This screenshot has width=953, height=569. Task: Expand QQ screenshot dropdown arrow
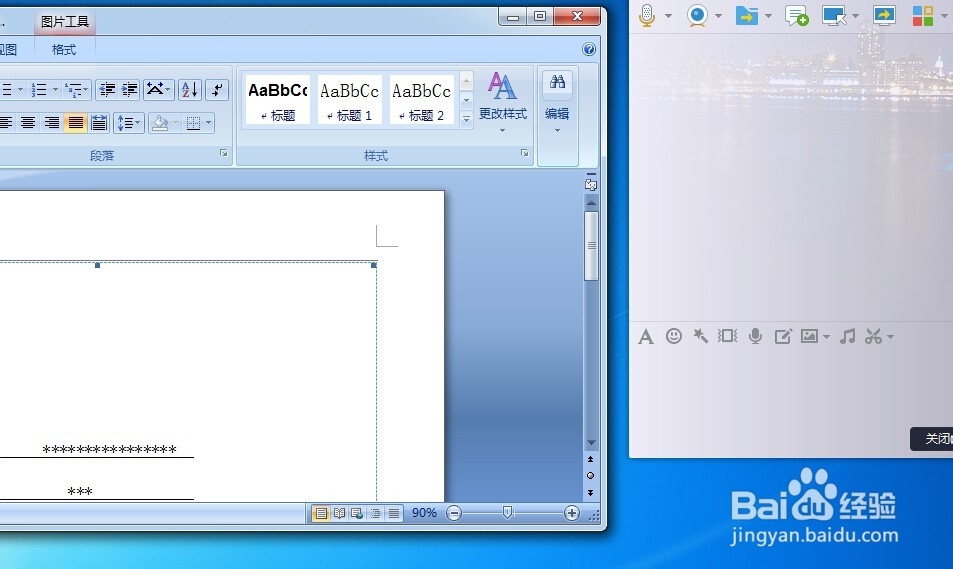pyautogui.click(x=890, y=337)
